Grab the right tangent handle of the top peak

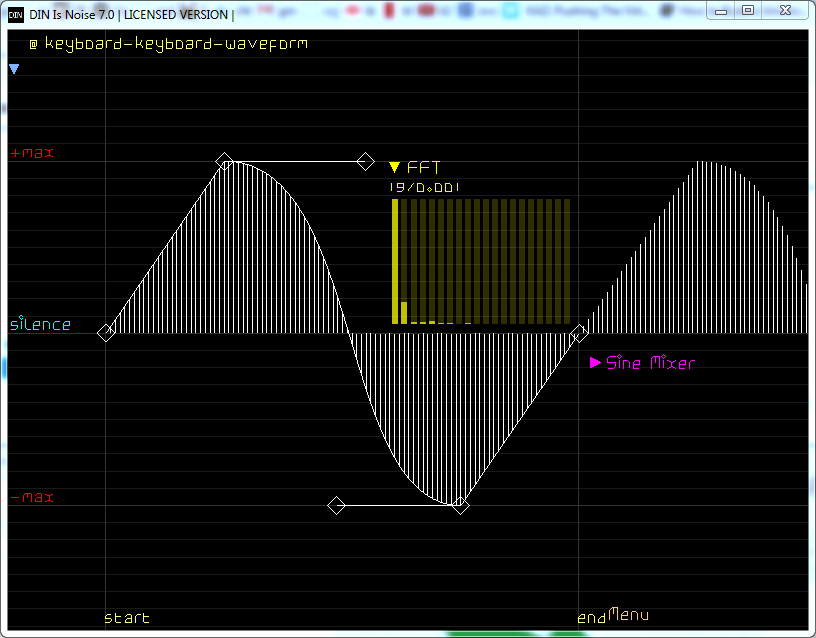tap(366, 161)
